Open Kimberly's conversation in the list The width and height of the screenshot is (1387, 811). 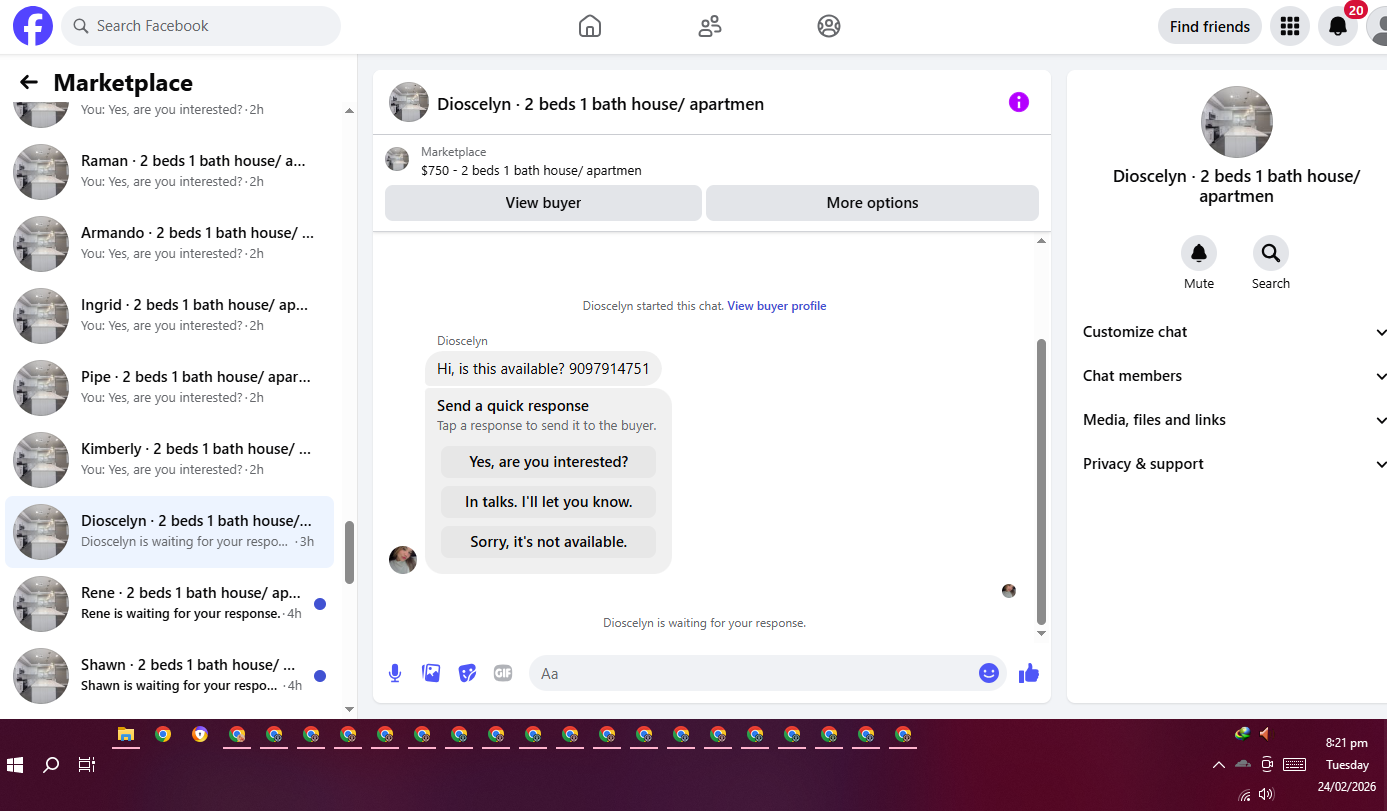coord(170,460)
